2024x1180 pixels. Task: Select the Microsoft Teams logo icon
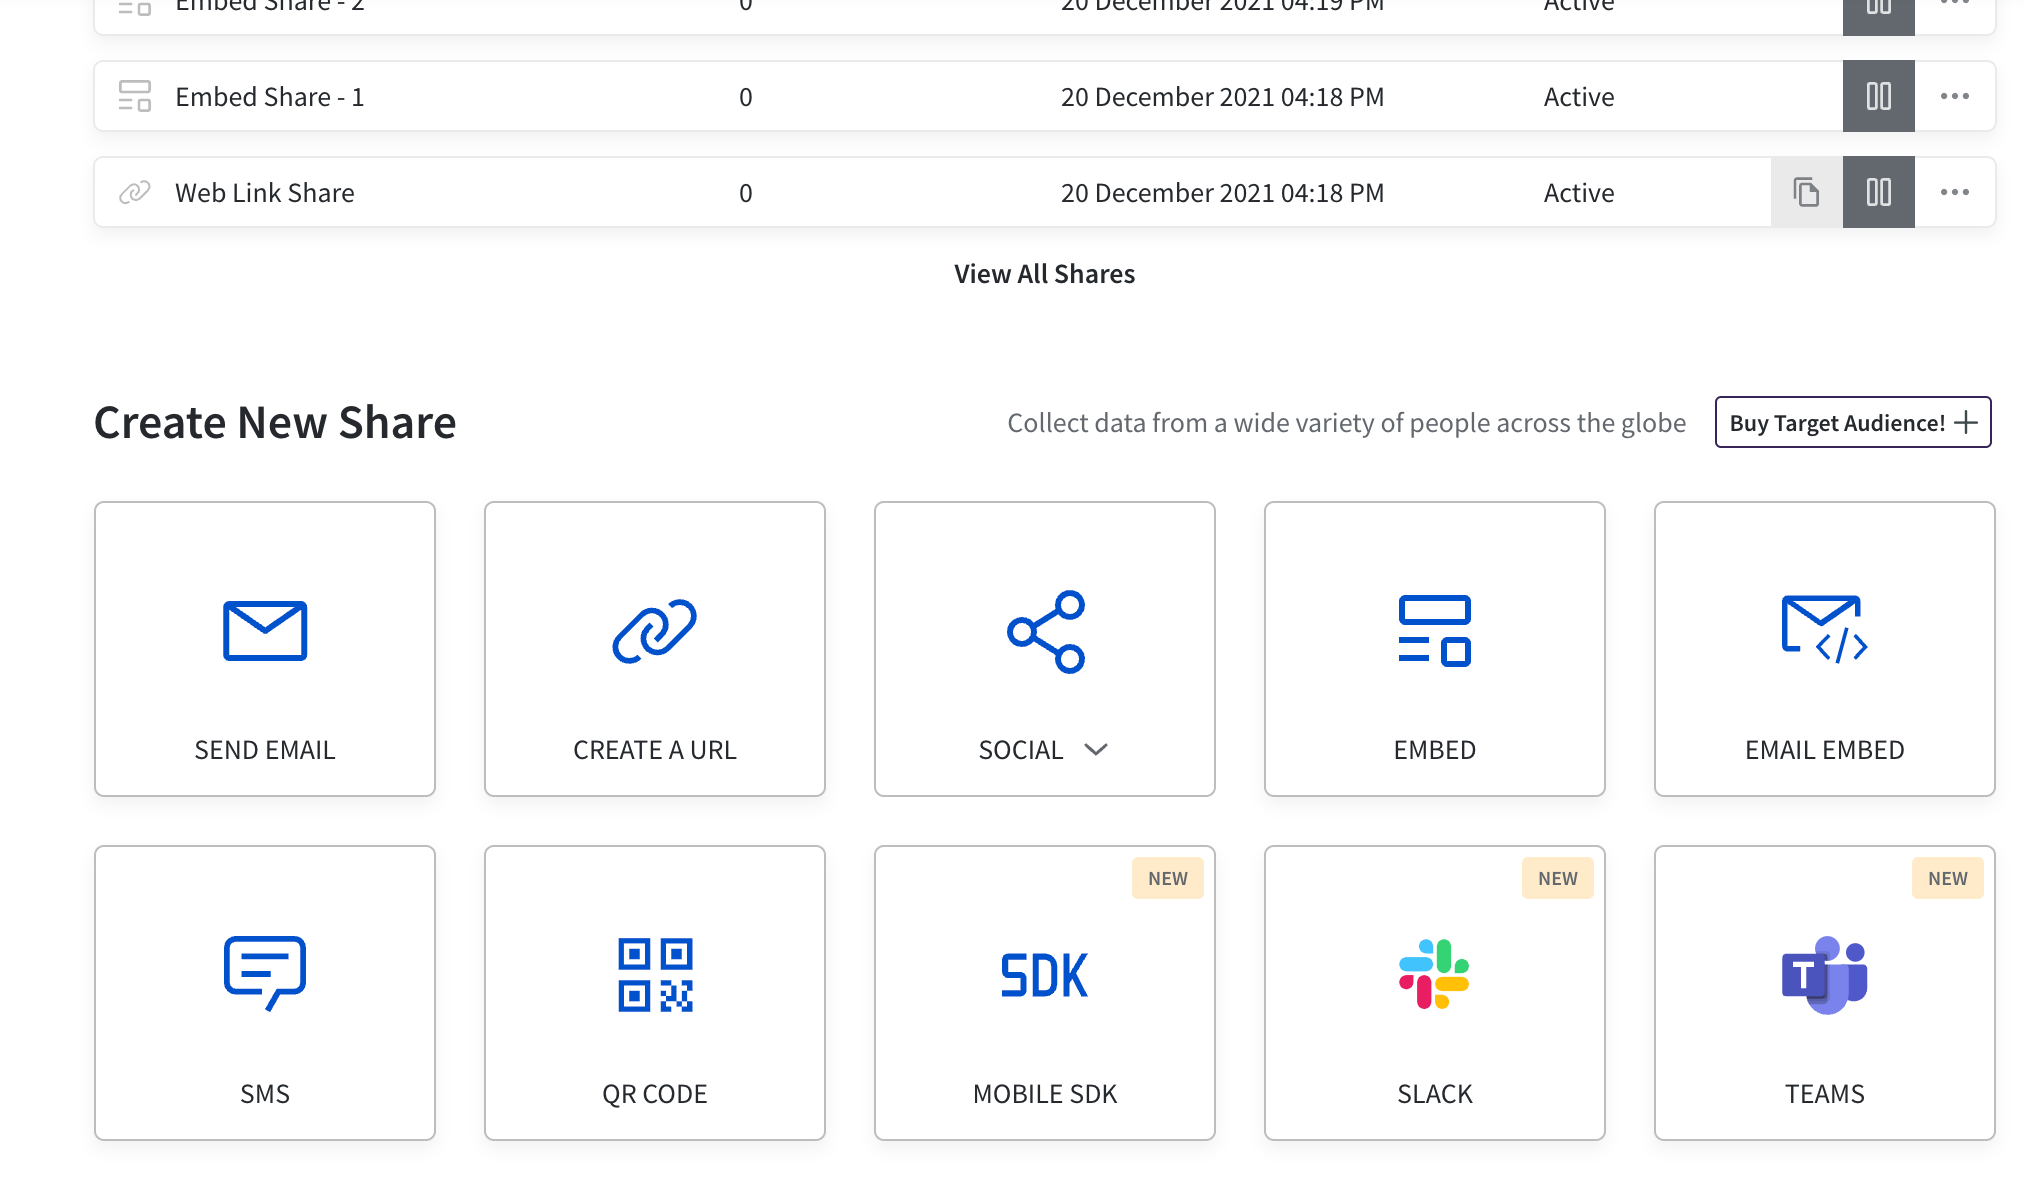coord(1825,975)
